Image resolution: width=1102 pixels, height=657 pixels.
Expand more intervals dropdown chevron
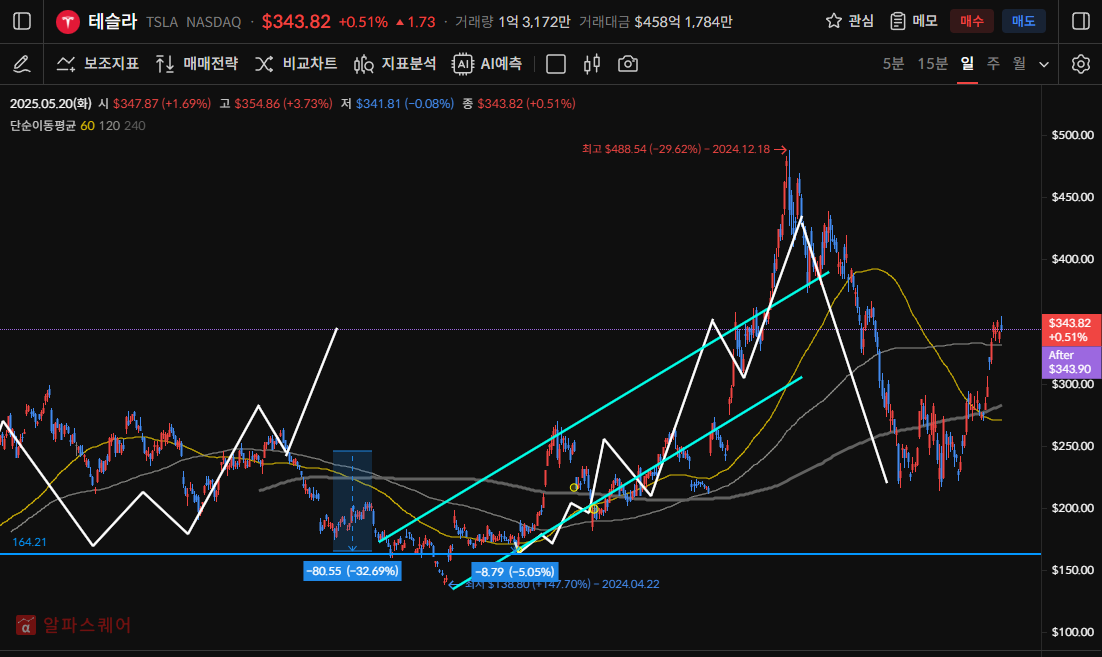[x=1044, y=65]
